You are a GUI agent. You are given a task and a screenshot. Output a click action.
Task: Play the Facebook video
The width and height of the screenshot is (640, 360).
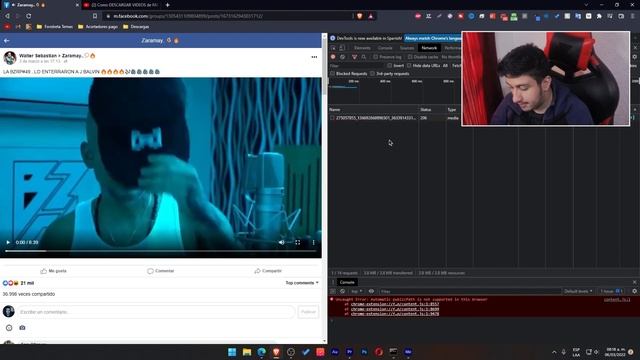pos(8,242)
